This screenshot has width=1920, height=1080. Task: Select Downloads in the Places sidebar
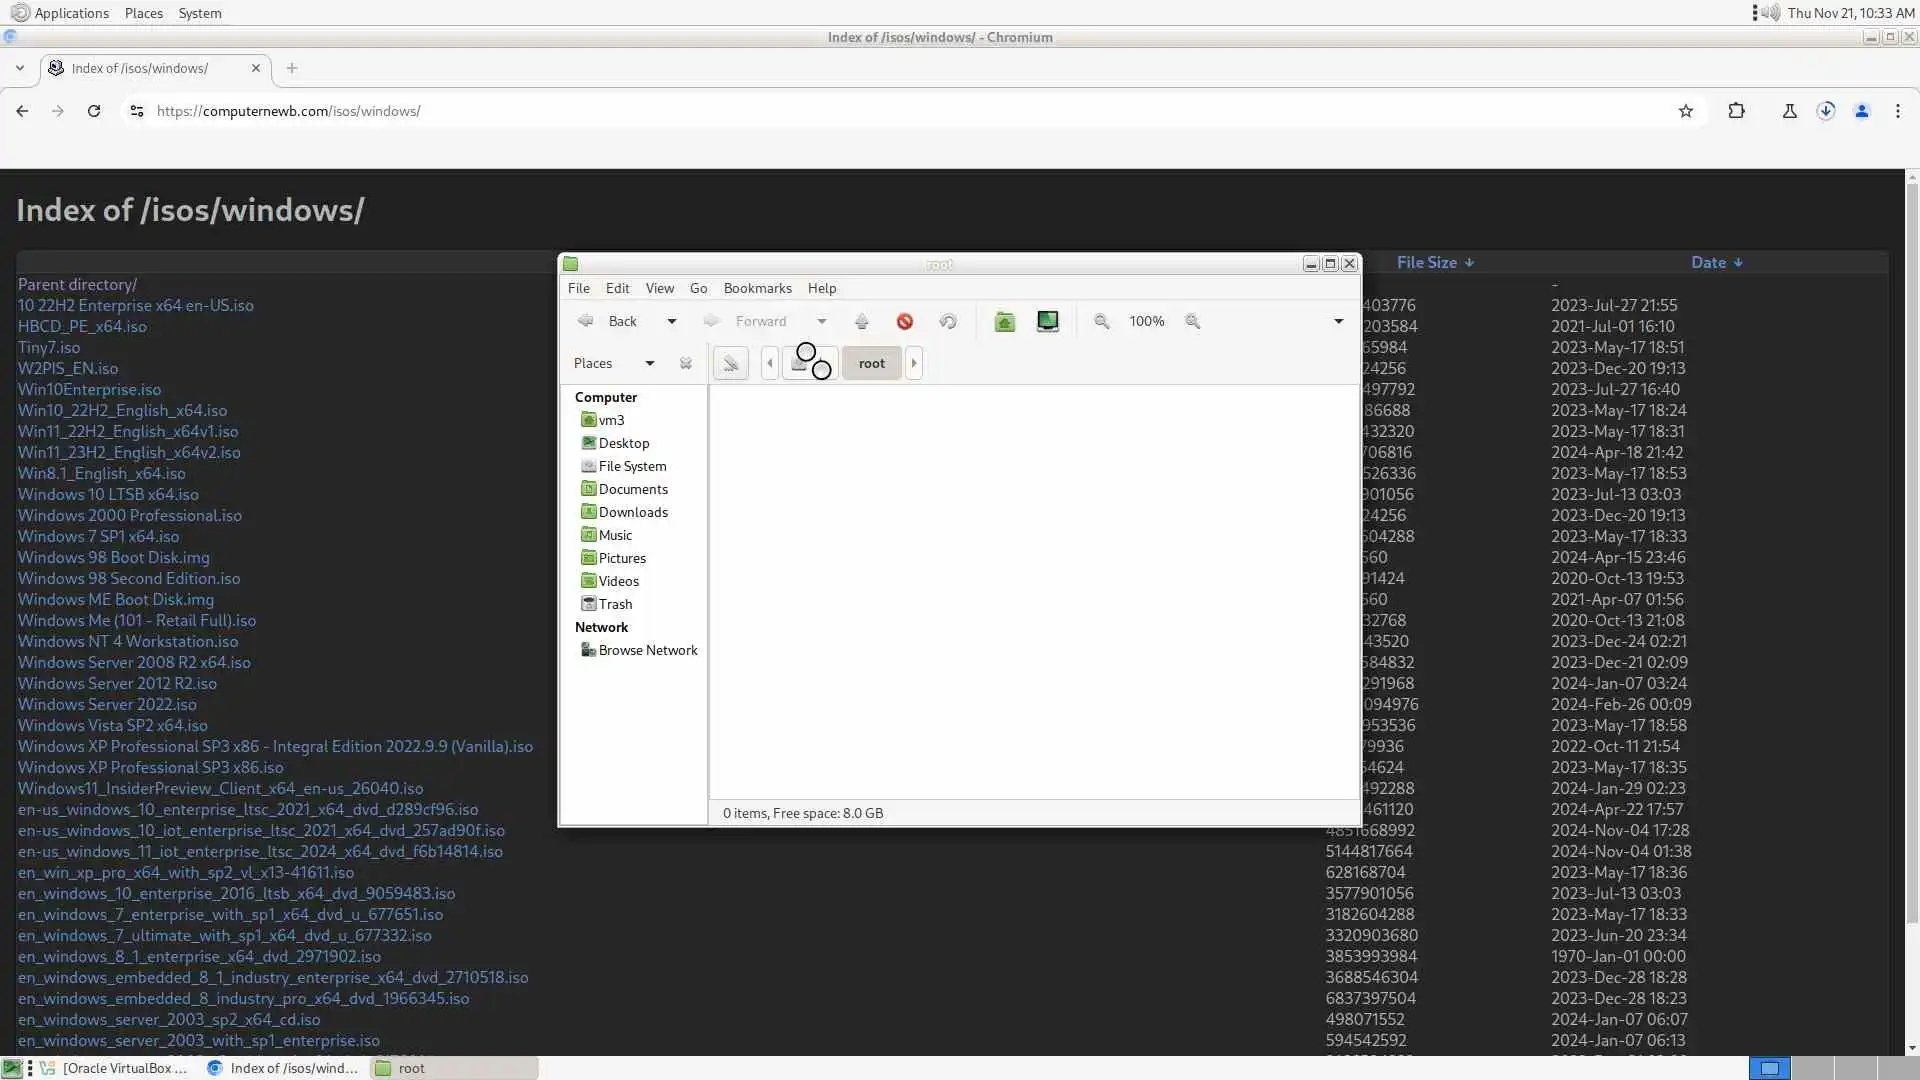[632, 512]
